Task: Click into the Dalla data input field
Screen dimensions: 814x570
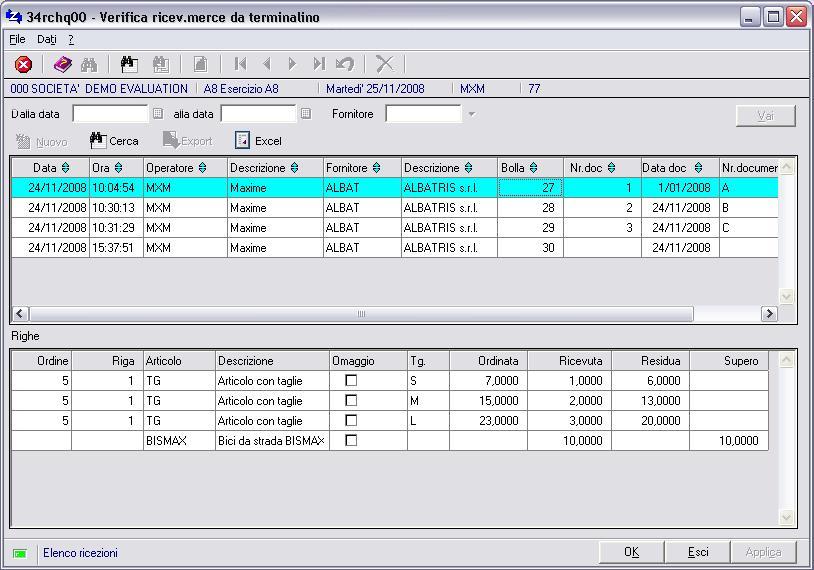Action: pos(110,114)
